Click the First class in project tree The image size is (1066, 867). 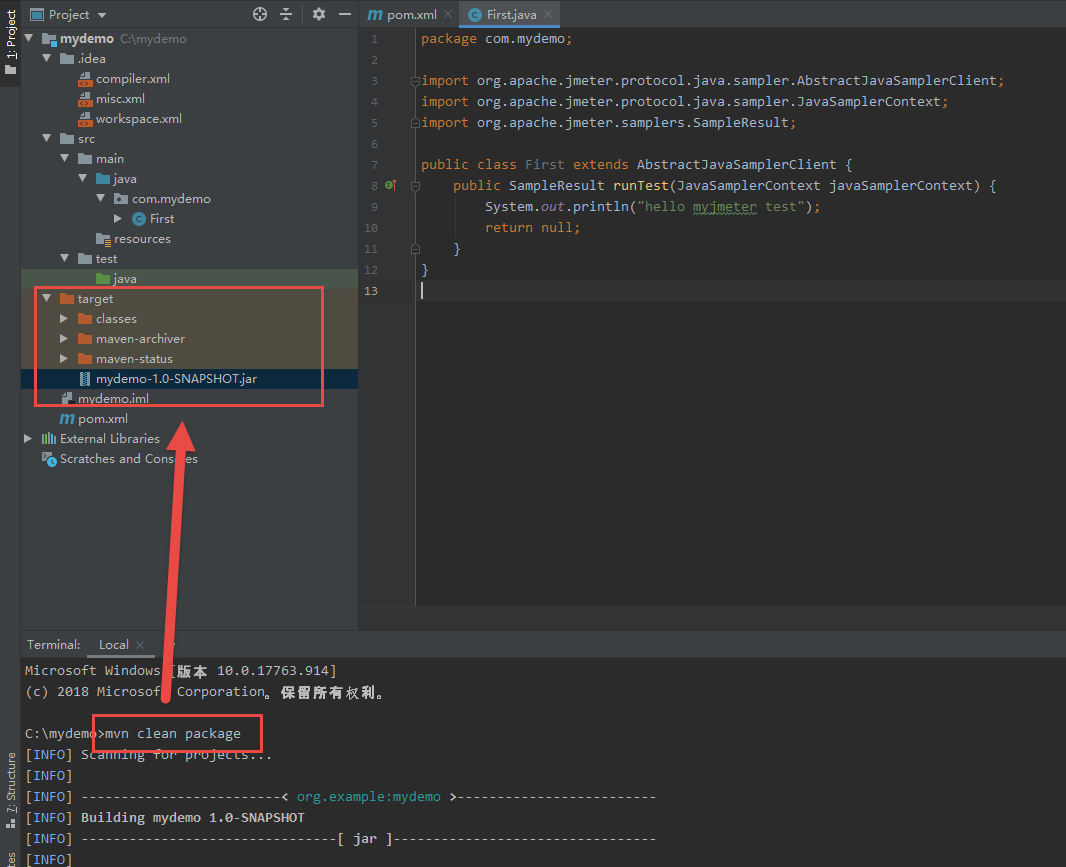pyautogui.click(x=161, y=218)
